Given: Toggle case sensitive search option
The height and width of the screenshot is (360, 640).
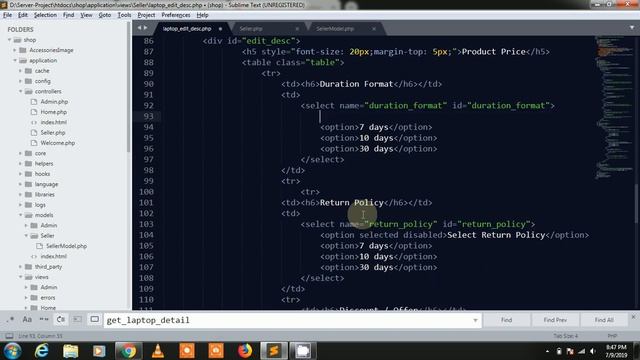Looking at the screenshot, I should (x=27, y=320).
